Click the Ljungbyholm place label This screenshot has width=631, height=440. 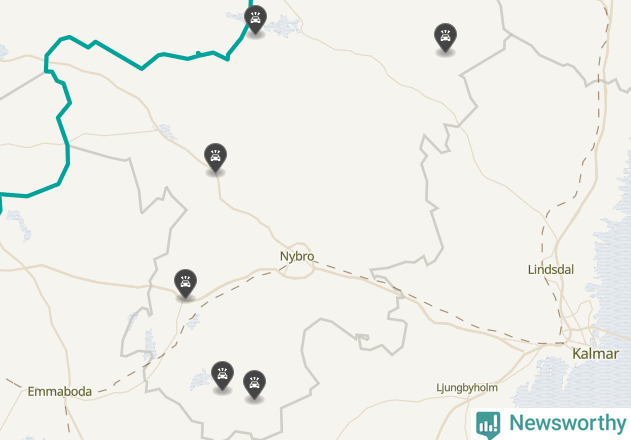pyautogui.click(x=467, y=388)
